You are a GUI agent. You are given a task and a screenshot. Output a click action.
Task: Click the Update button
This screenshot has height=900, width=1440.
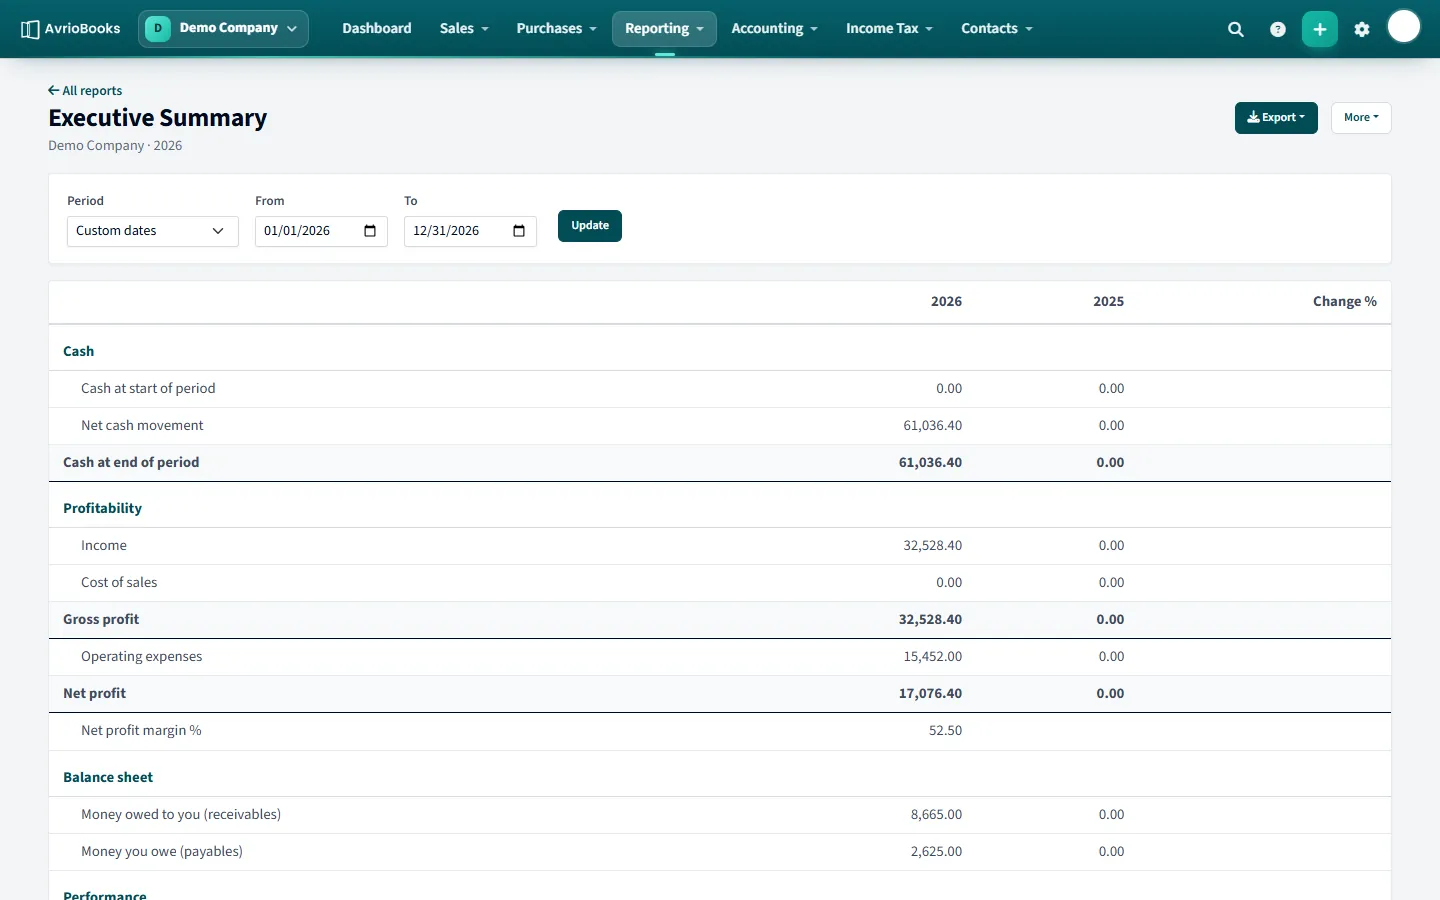coord(590,226)
